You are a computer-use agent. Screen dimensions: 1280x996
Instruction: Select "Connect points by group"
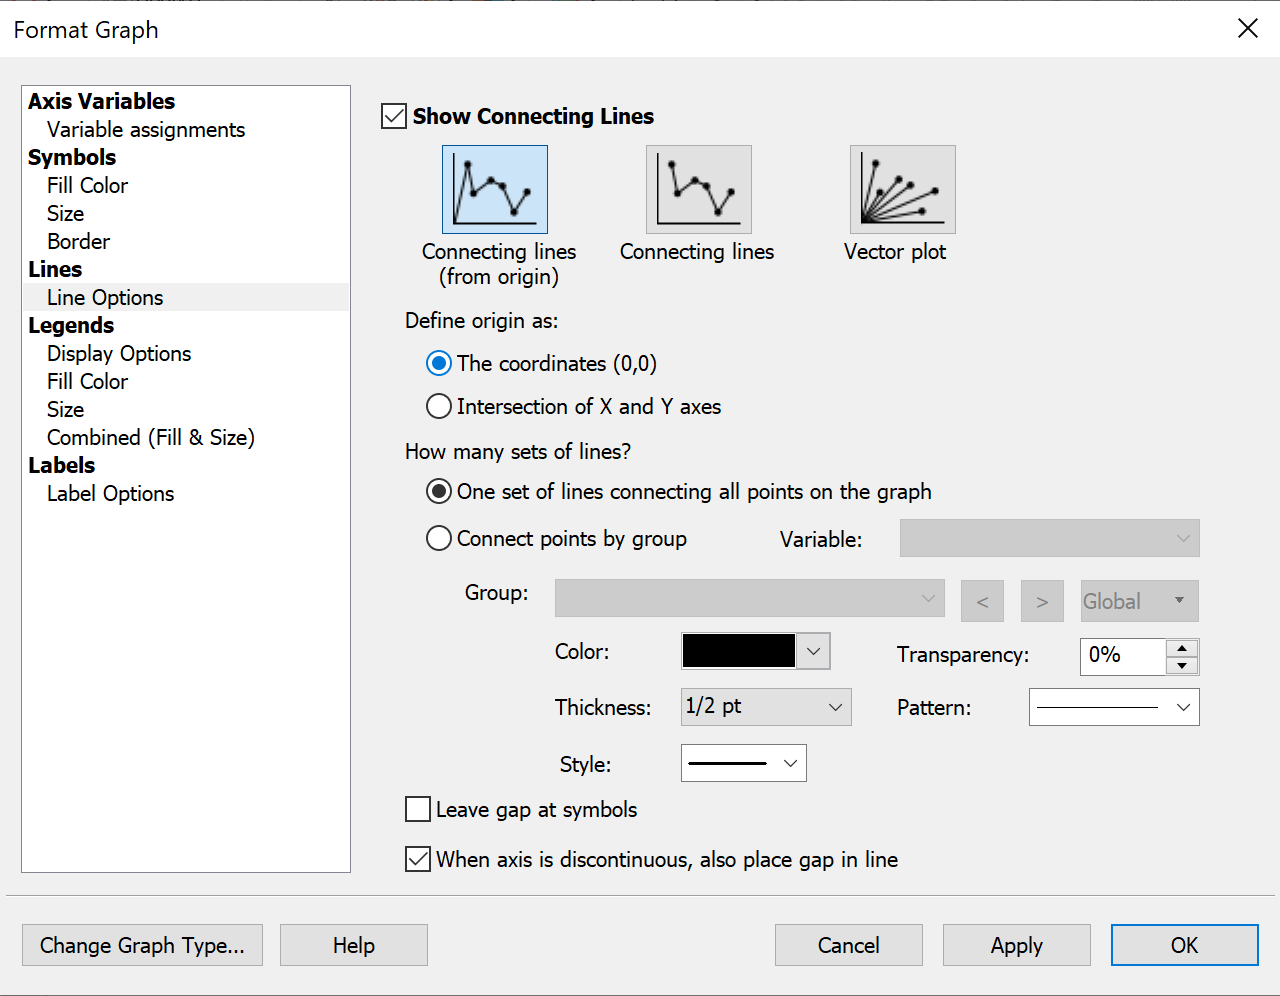tap(438, 538)
